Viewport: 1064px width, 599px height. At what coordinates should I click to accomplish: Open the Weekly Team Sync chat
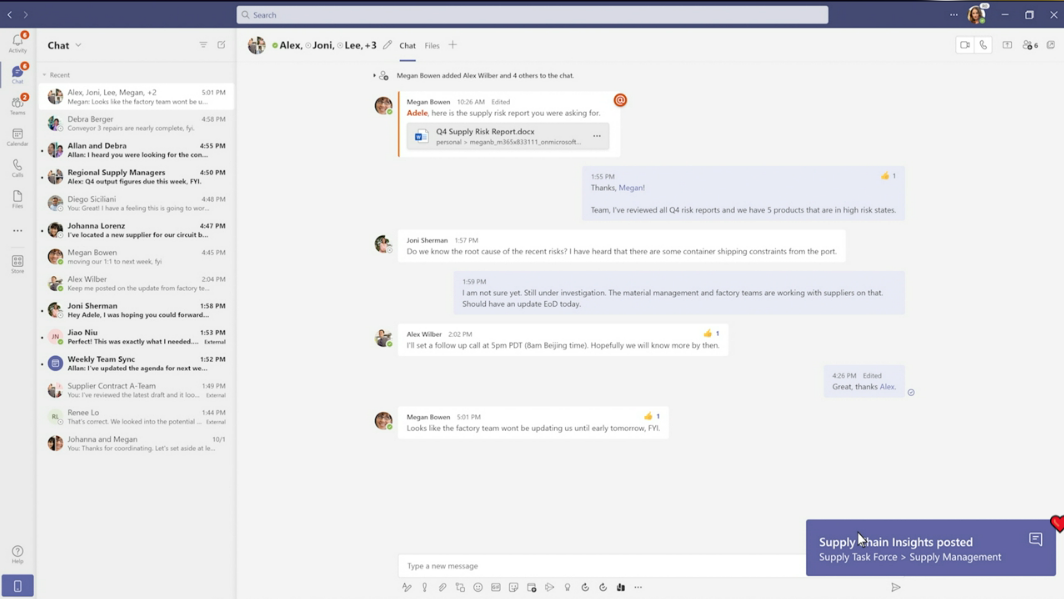pyautogui.click(x=136, y=363)
